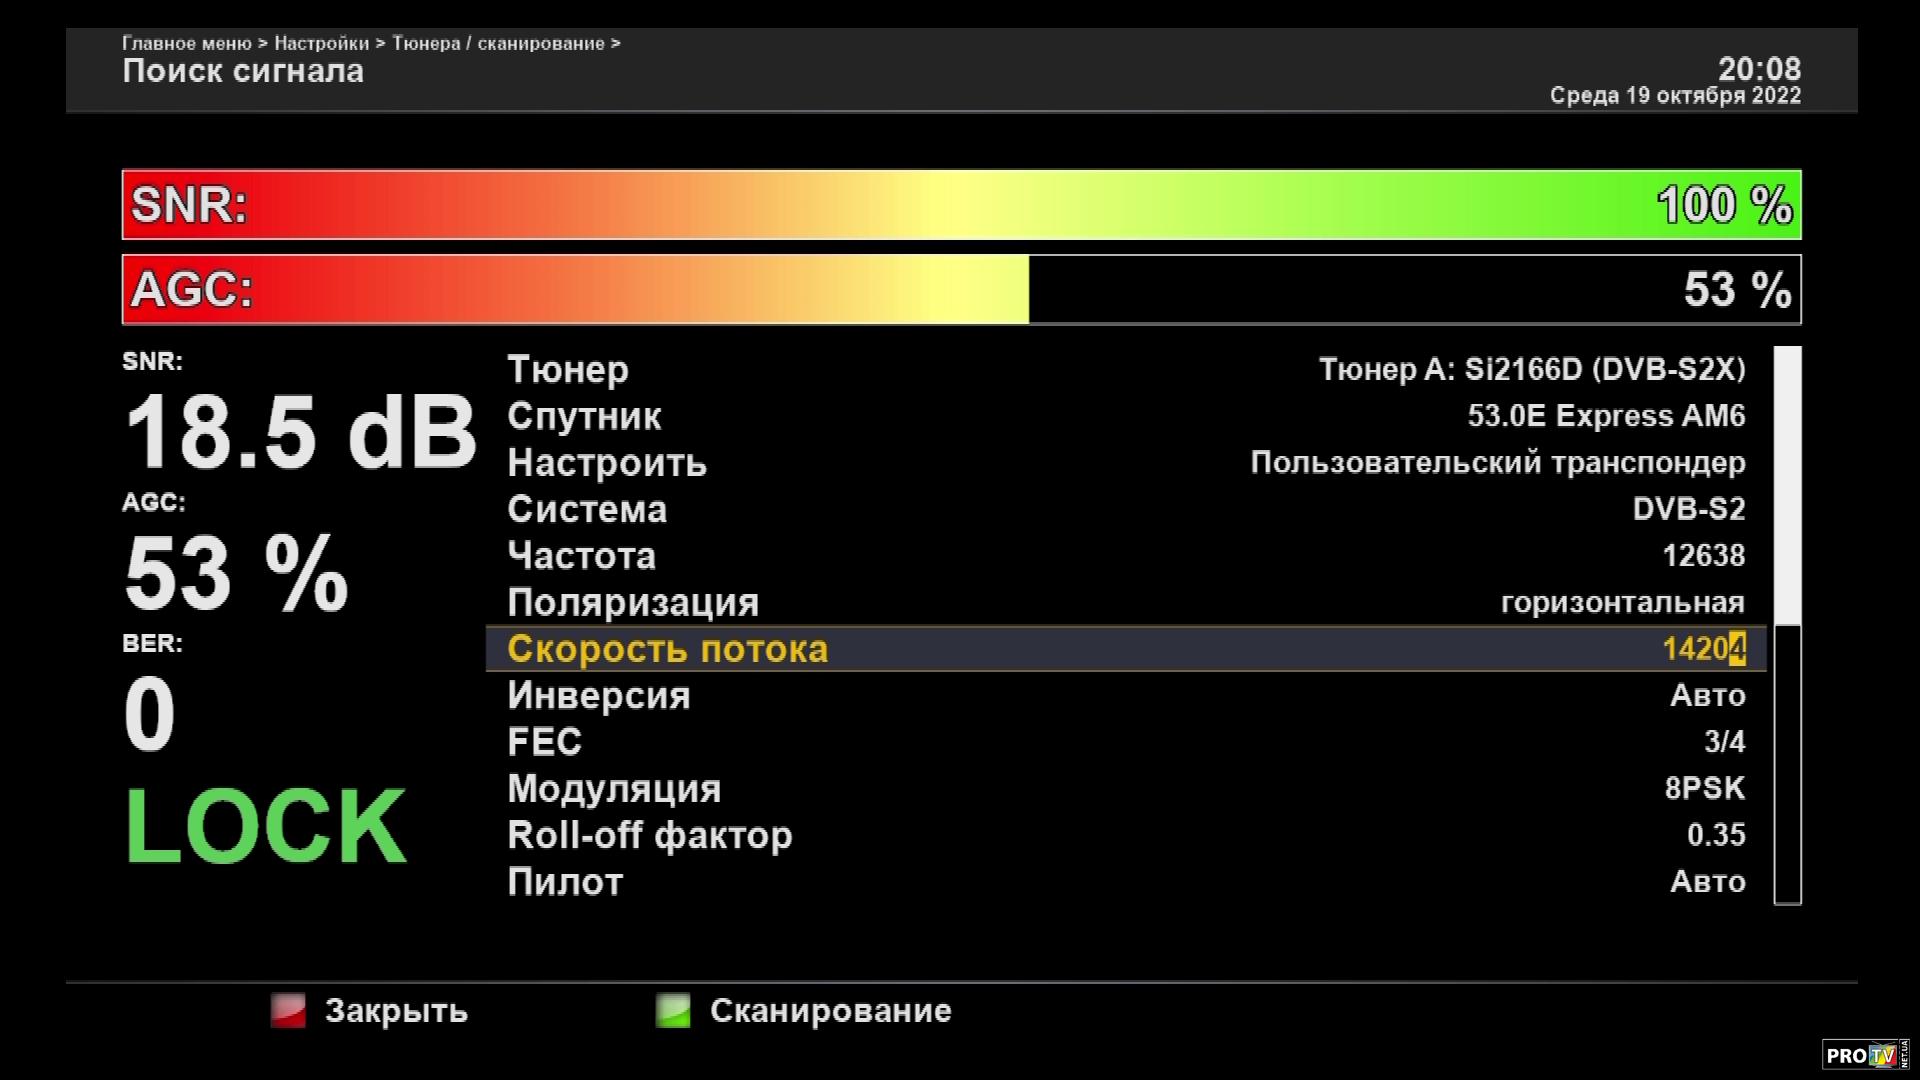
Task: Click the PRO TV logo watermark
Action: 1865,1056
